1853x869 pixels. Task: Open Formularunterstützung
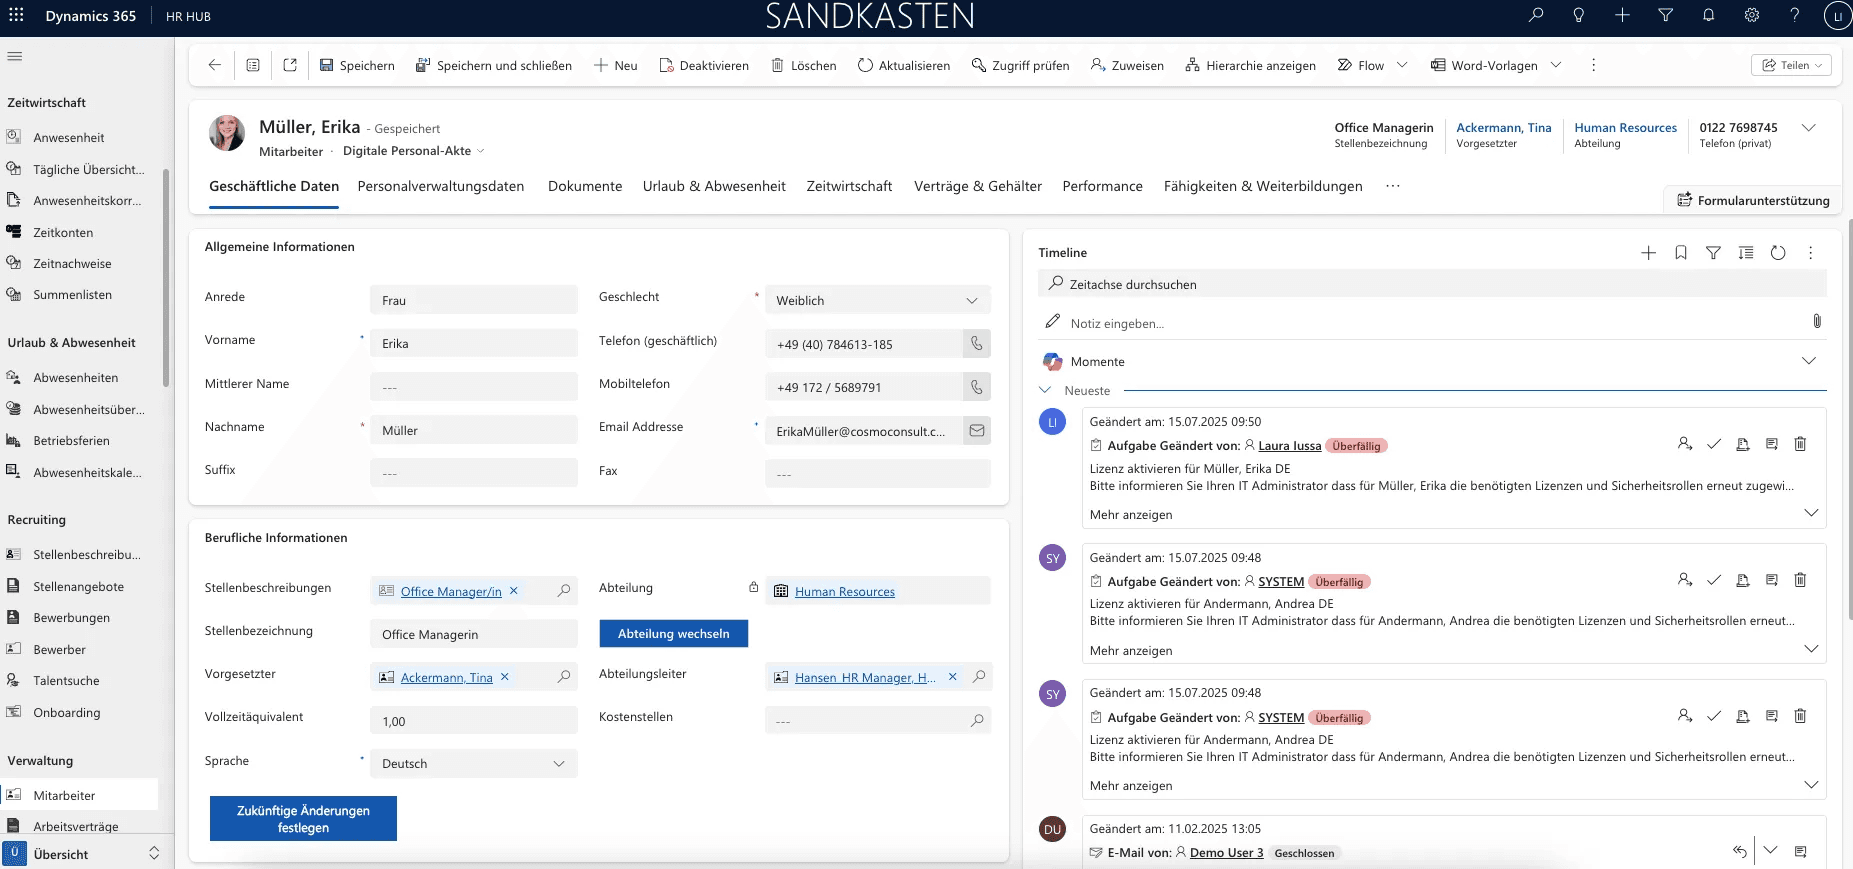1753,200
